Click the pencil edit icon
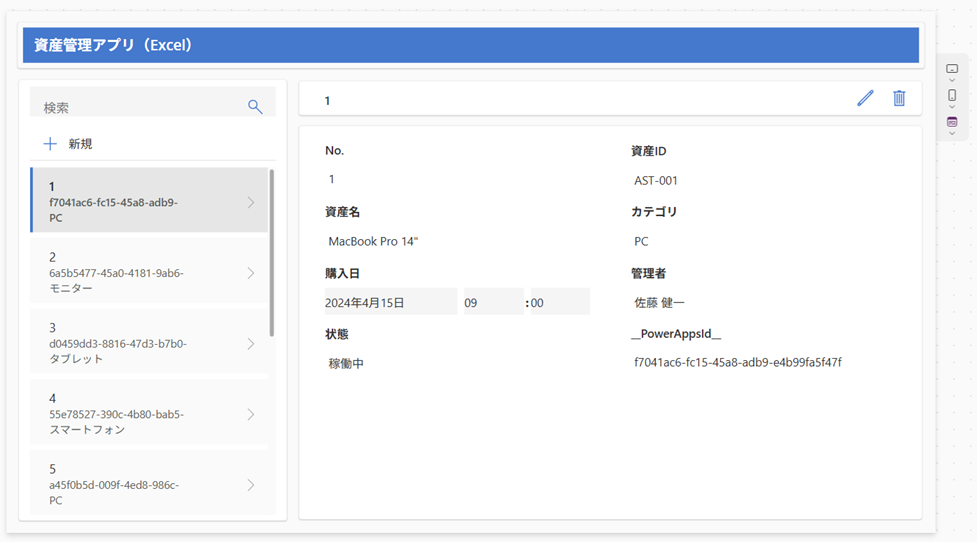Viewport: 977px width, 542px height. point(865,98)
